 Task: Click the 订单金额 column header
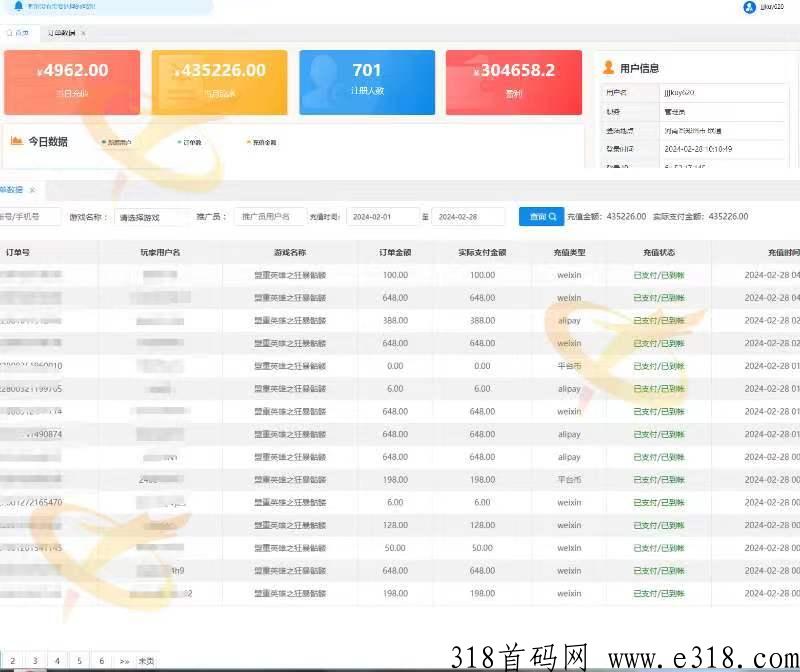click(x=394, y=252)
